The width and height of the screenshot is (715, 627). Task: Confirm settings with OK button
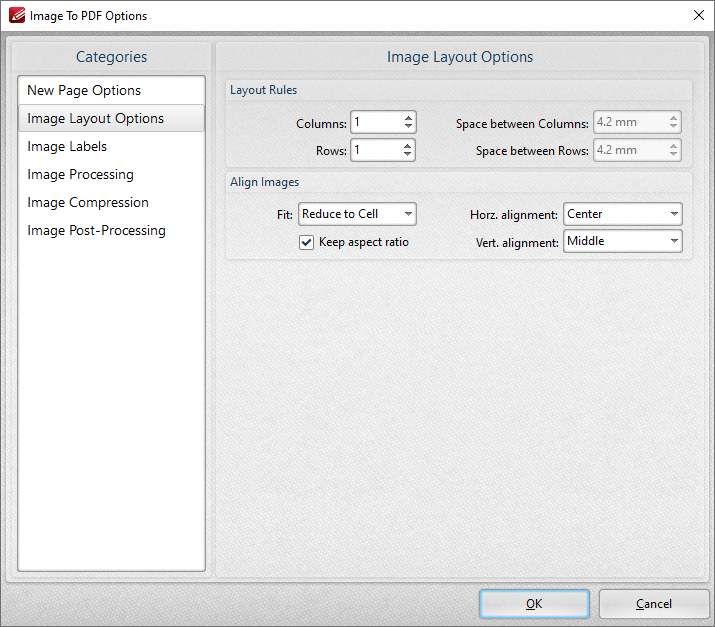point(534,604)
